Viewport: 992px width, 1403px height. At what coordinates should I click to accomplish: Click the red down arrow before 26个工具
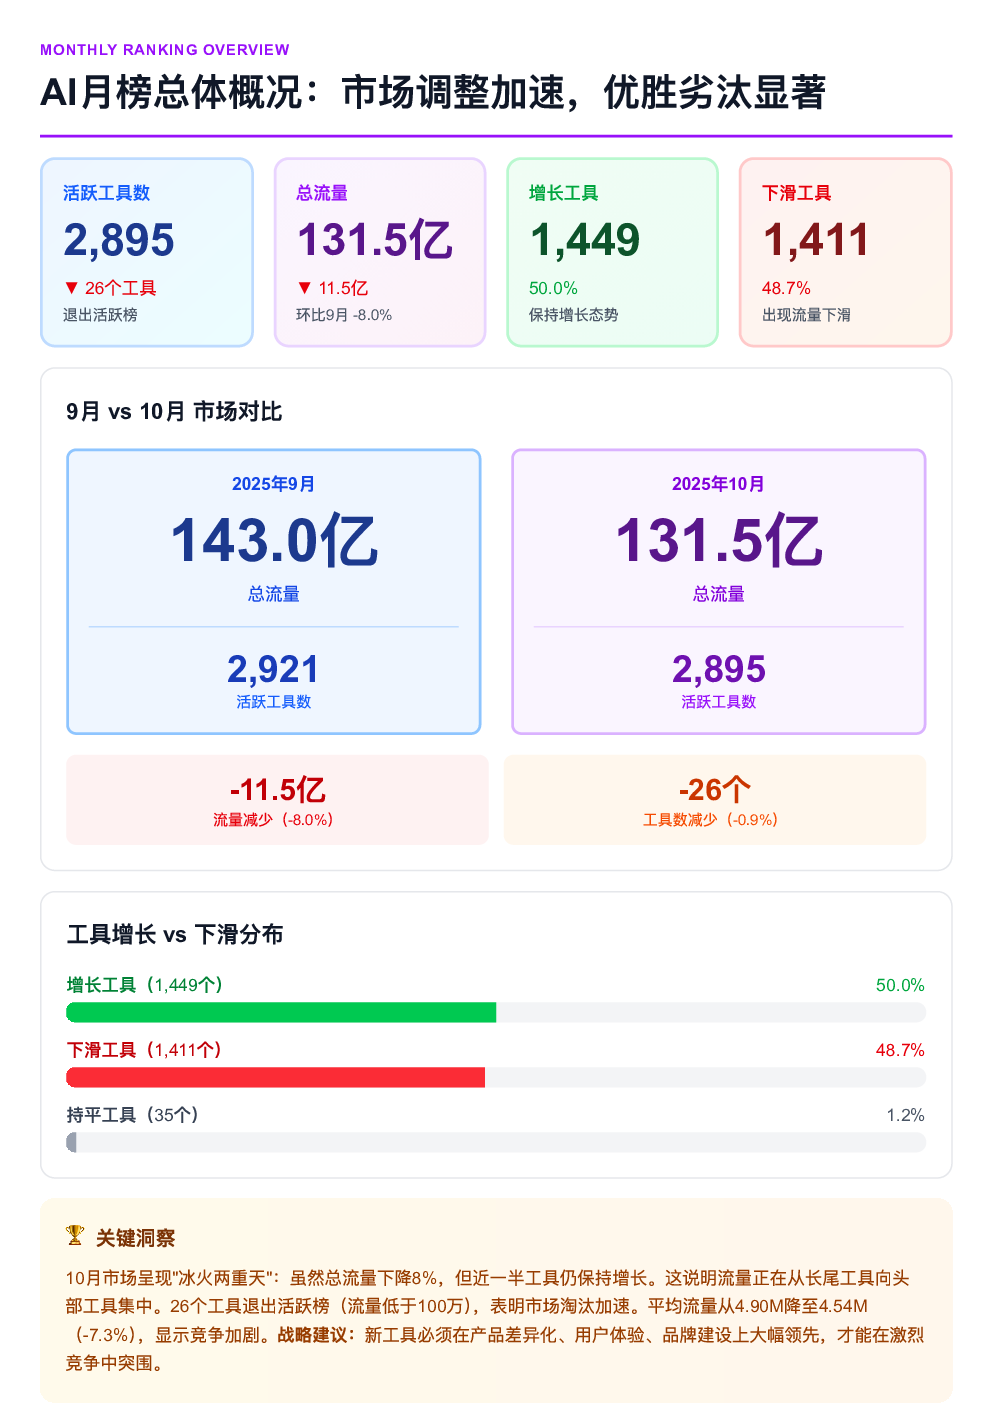click(71, 288)
